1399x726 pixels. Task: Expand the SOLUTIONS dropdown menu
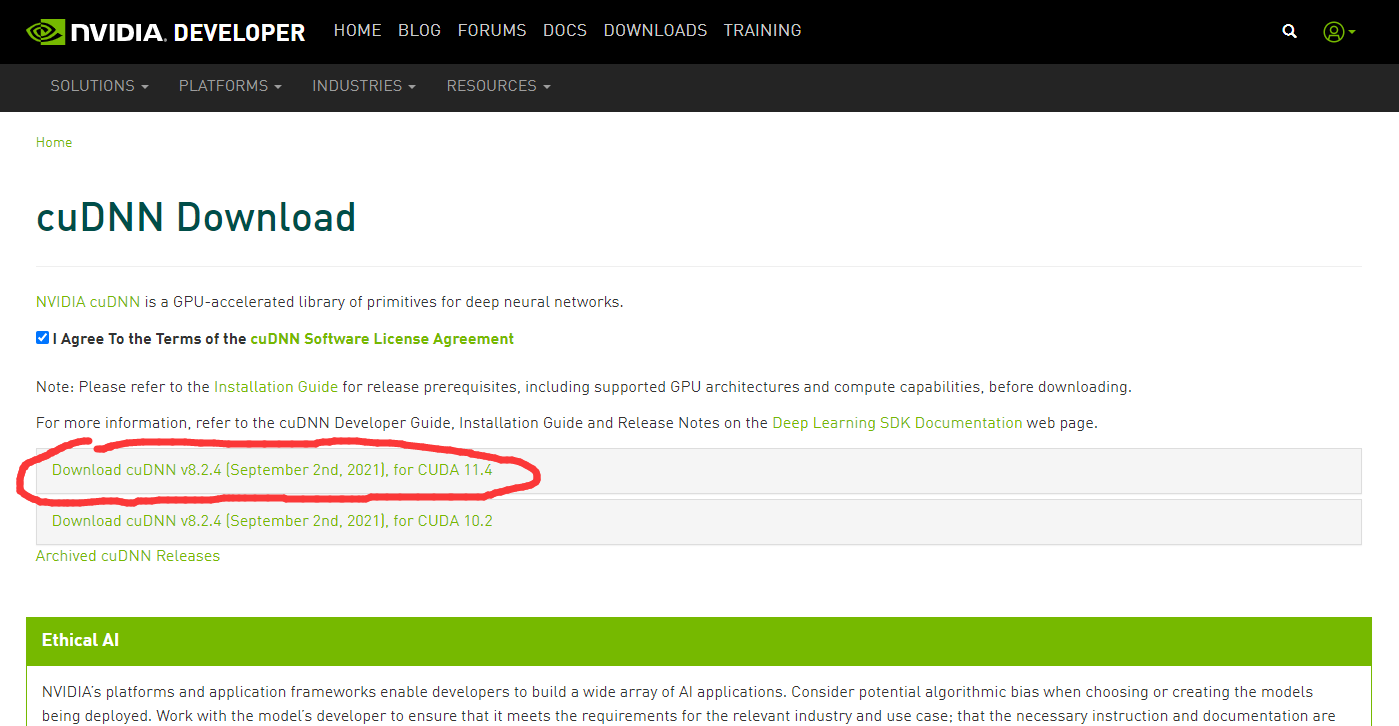click(99, 86)
